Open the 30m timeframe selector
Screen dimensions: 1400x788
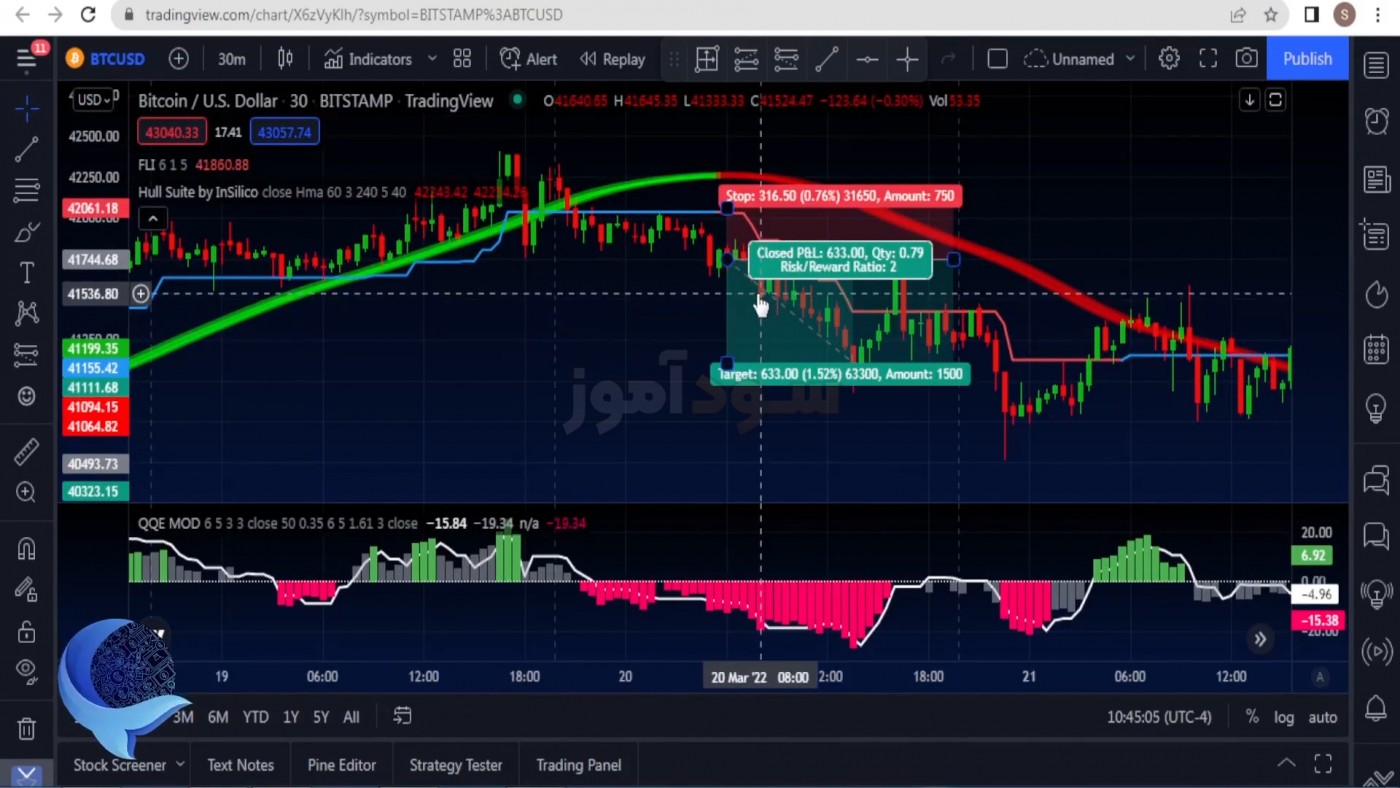(x=231, y=59)
